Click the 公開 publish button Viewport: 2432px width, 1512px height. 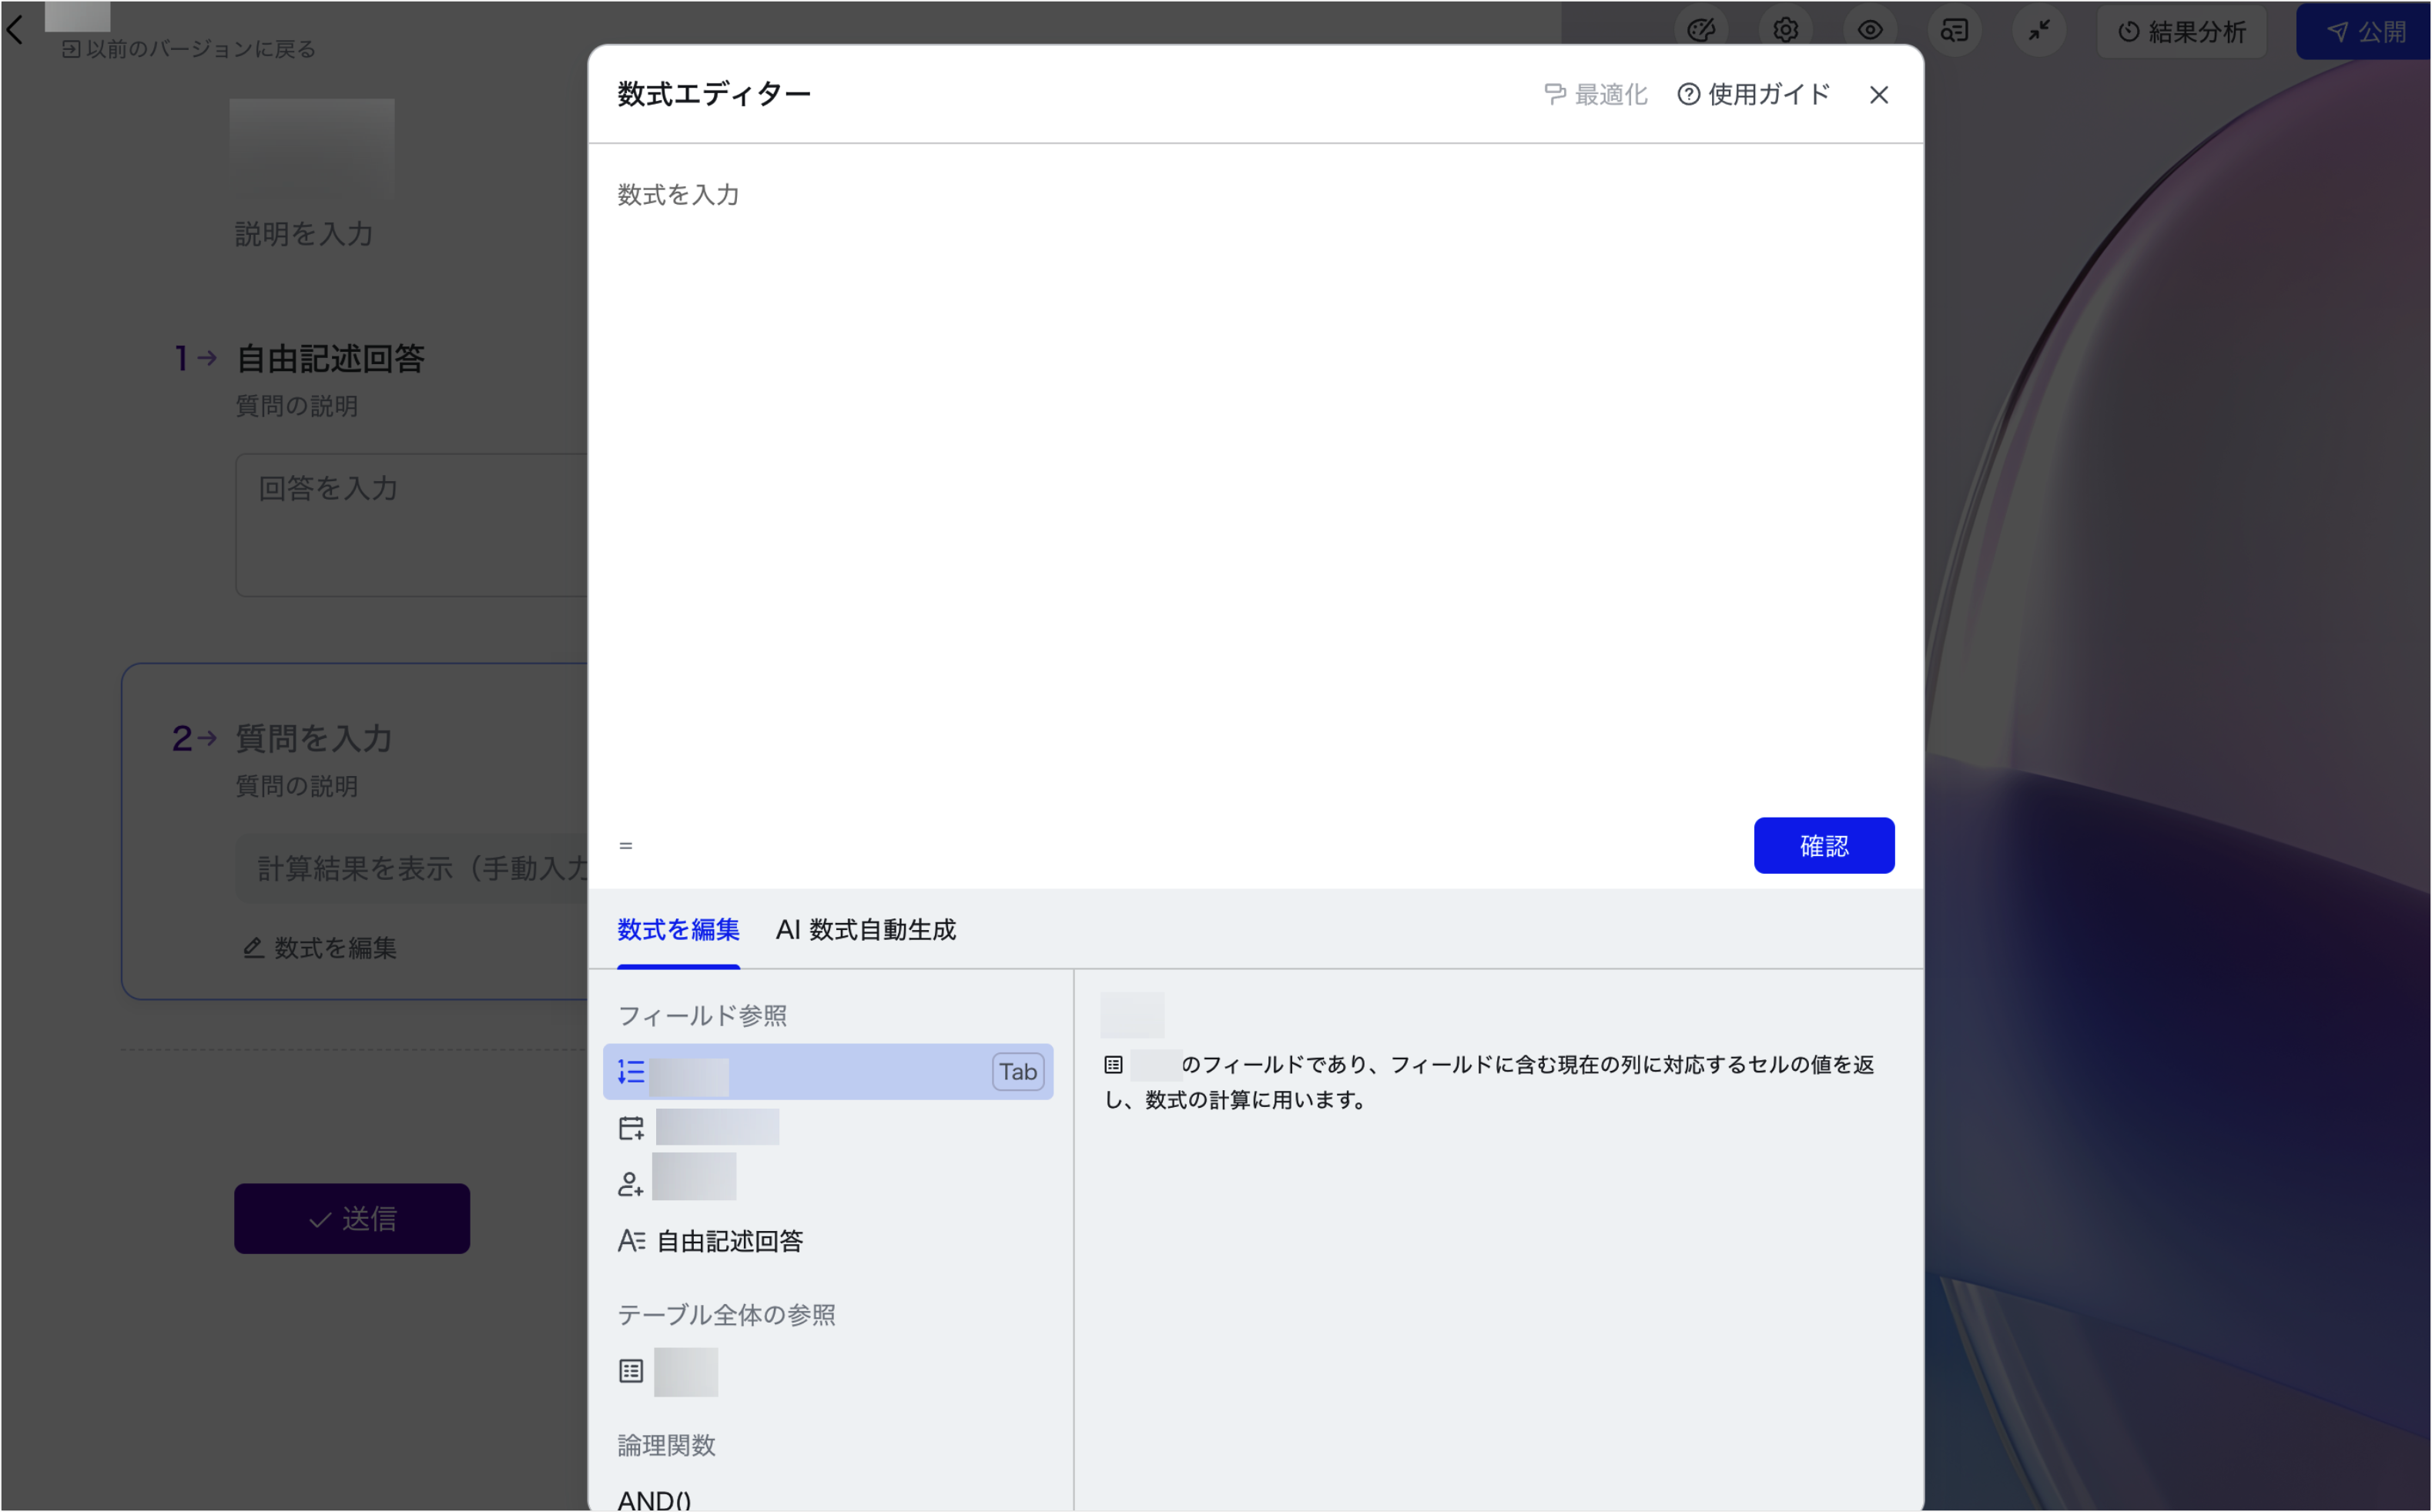pyautogui.click(x=2364, y=31)
